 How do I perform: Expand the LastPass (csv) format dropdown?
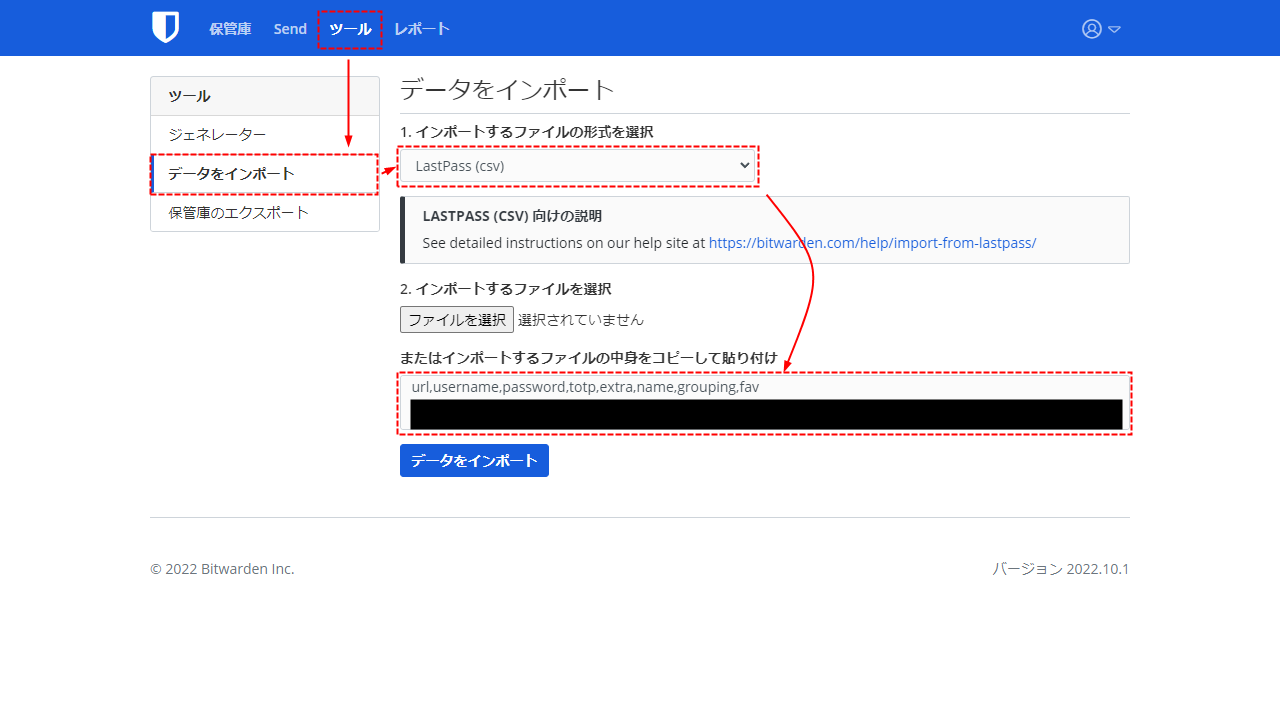[x=578, y=165]
